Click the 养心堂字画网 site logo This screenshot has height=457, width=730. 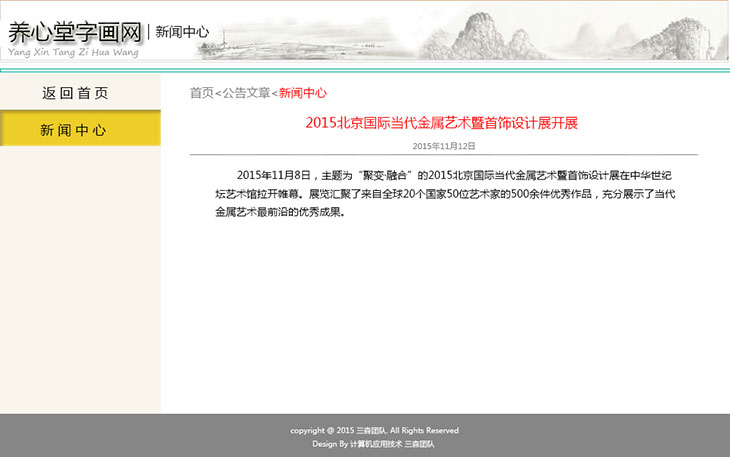pos(74,30)
